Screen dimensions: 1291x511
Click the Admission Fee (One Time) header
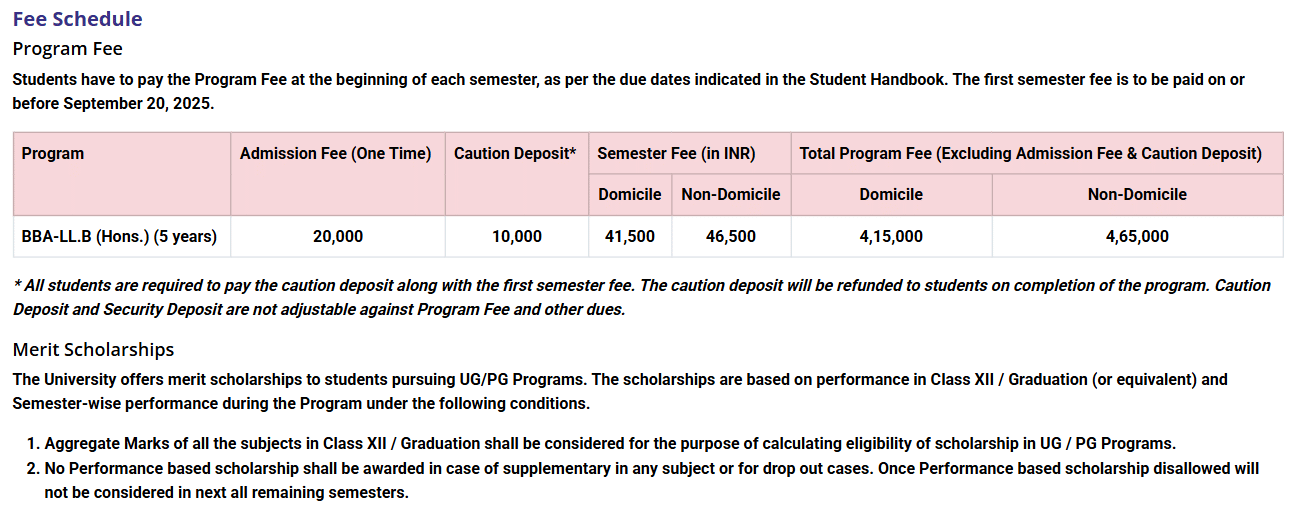336,154
